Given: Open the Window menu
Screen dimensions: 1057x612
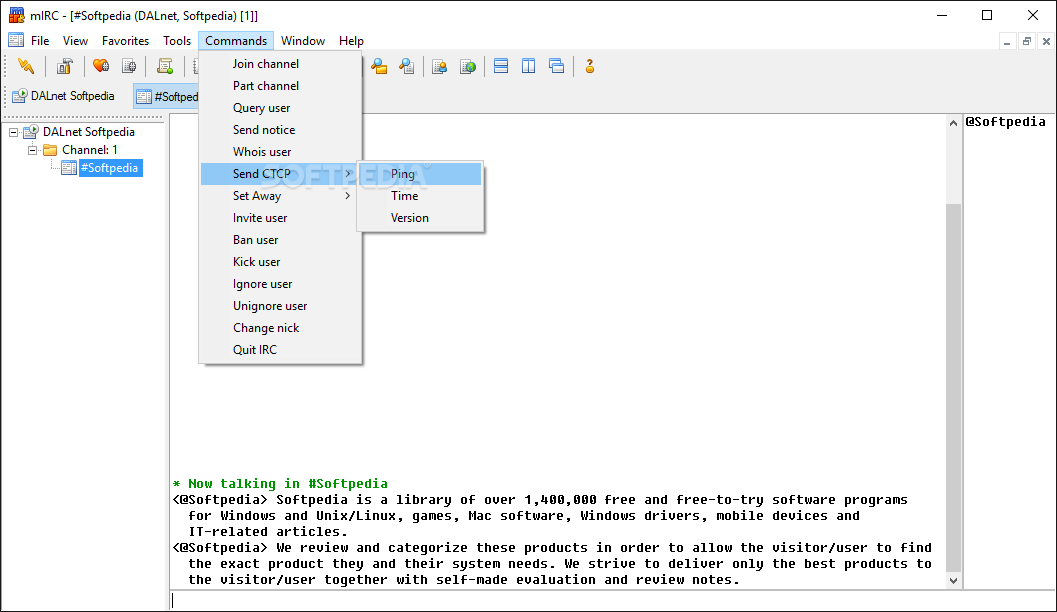Looking at the screenshot, I should (x=303, y=40).
